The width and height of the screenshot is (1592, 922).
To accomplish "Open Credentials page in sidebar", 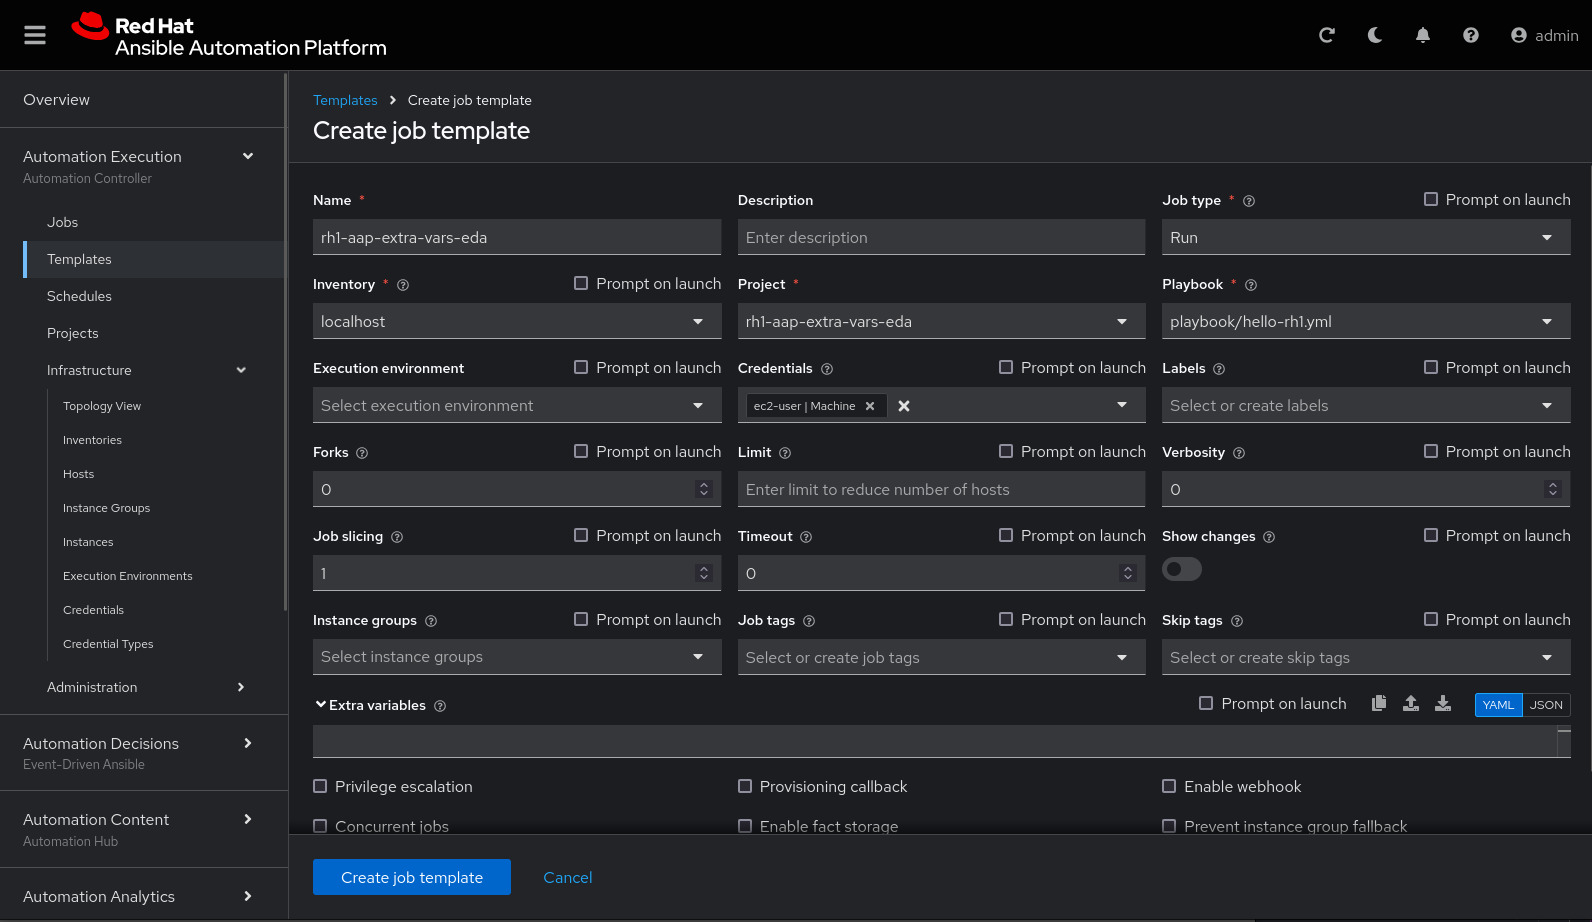I will point(93,610).
